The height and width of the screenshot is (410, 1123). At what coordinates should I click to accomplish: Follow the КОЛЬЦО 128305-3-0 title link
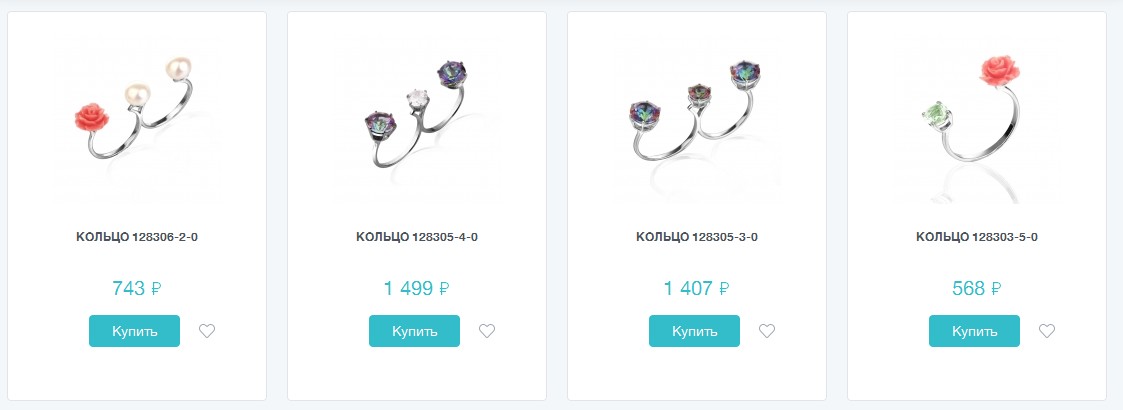pyautogui.click(x=697, y=237)
